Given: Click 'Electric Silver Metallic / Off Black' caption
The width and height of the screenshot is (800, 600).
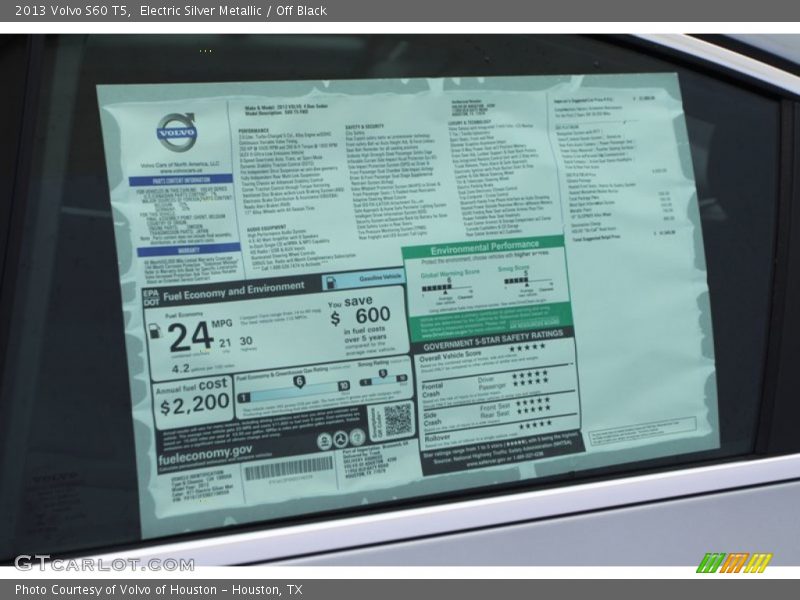Looking at the screenshot, I should pos(233,10).
